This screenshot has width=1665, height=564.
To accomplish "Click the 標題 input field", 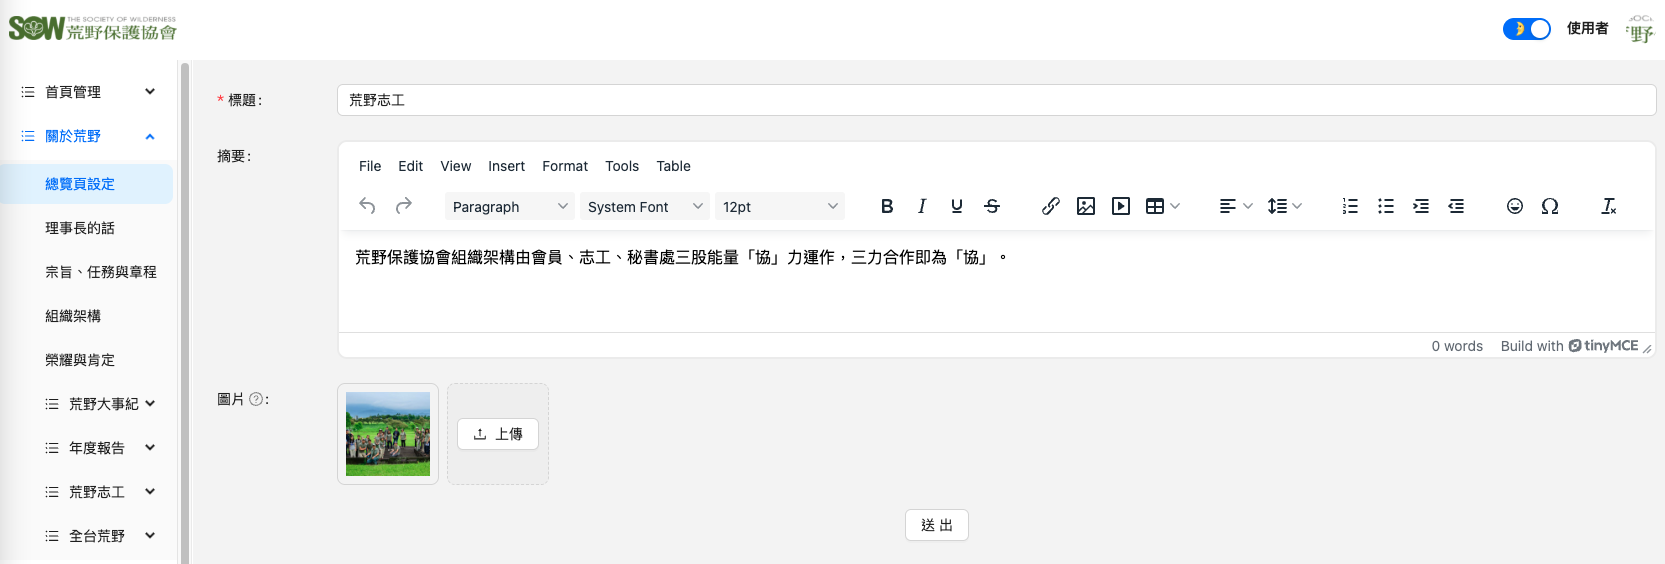I will 995,100.
